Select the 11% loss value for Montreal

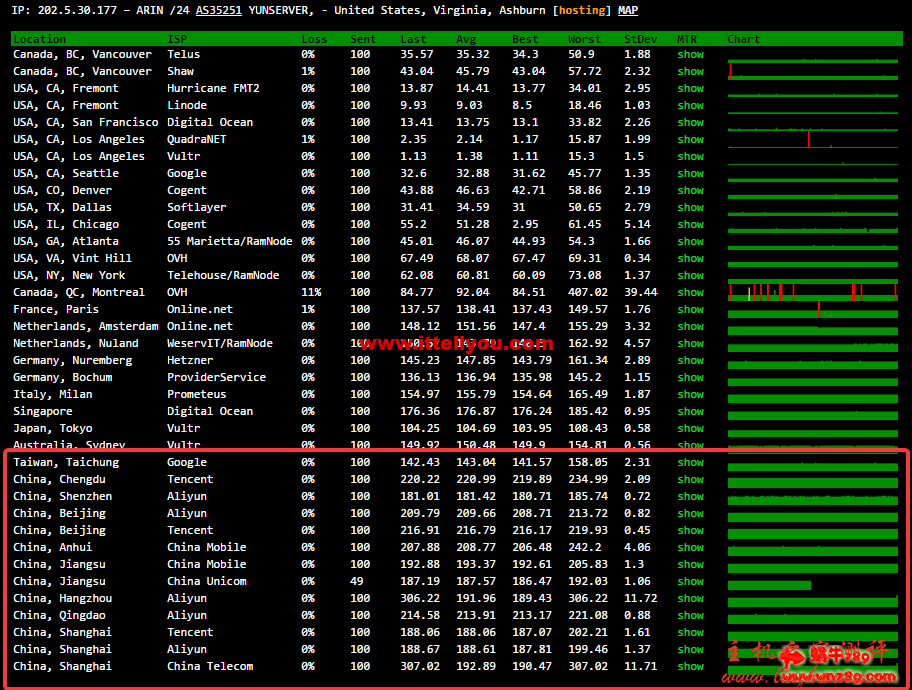[311, 292]
